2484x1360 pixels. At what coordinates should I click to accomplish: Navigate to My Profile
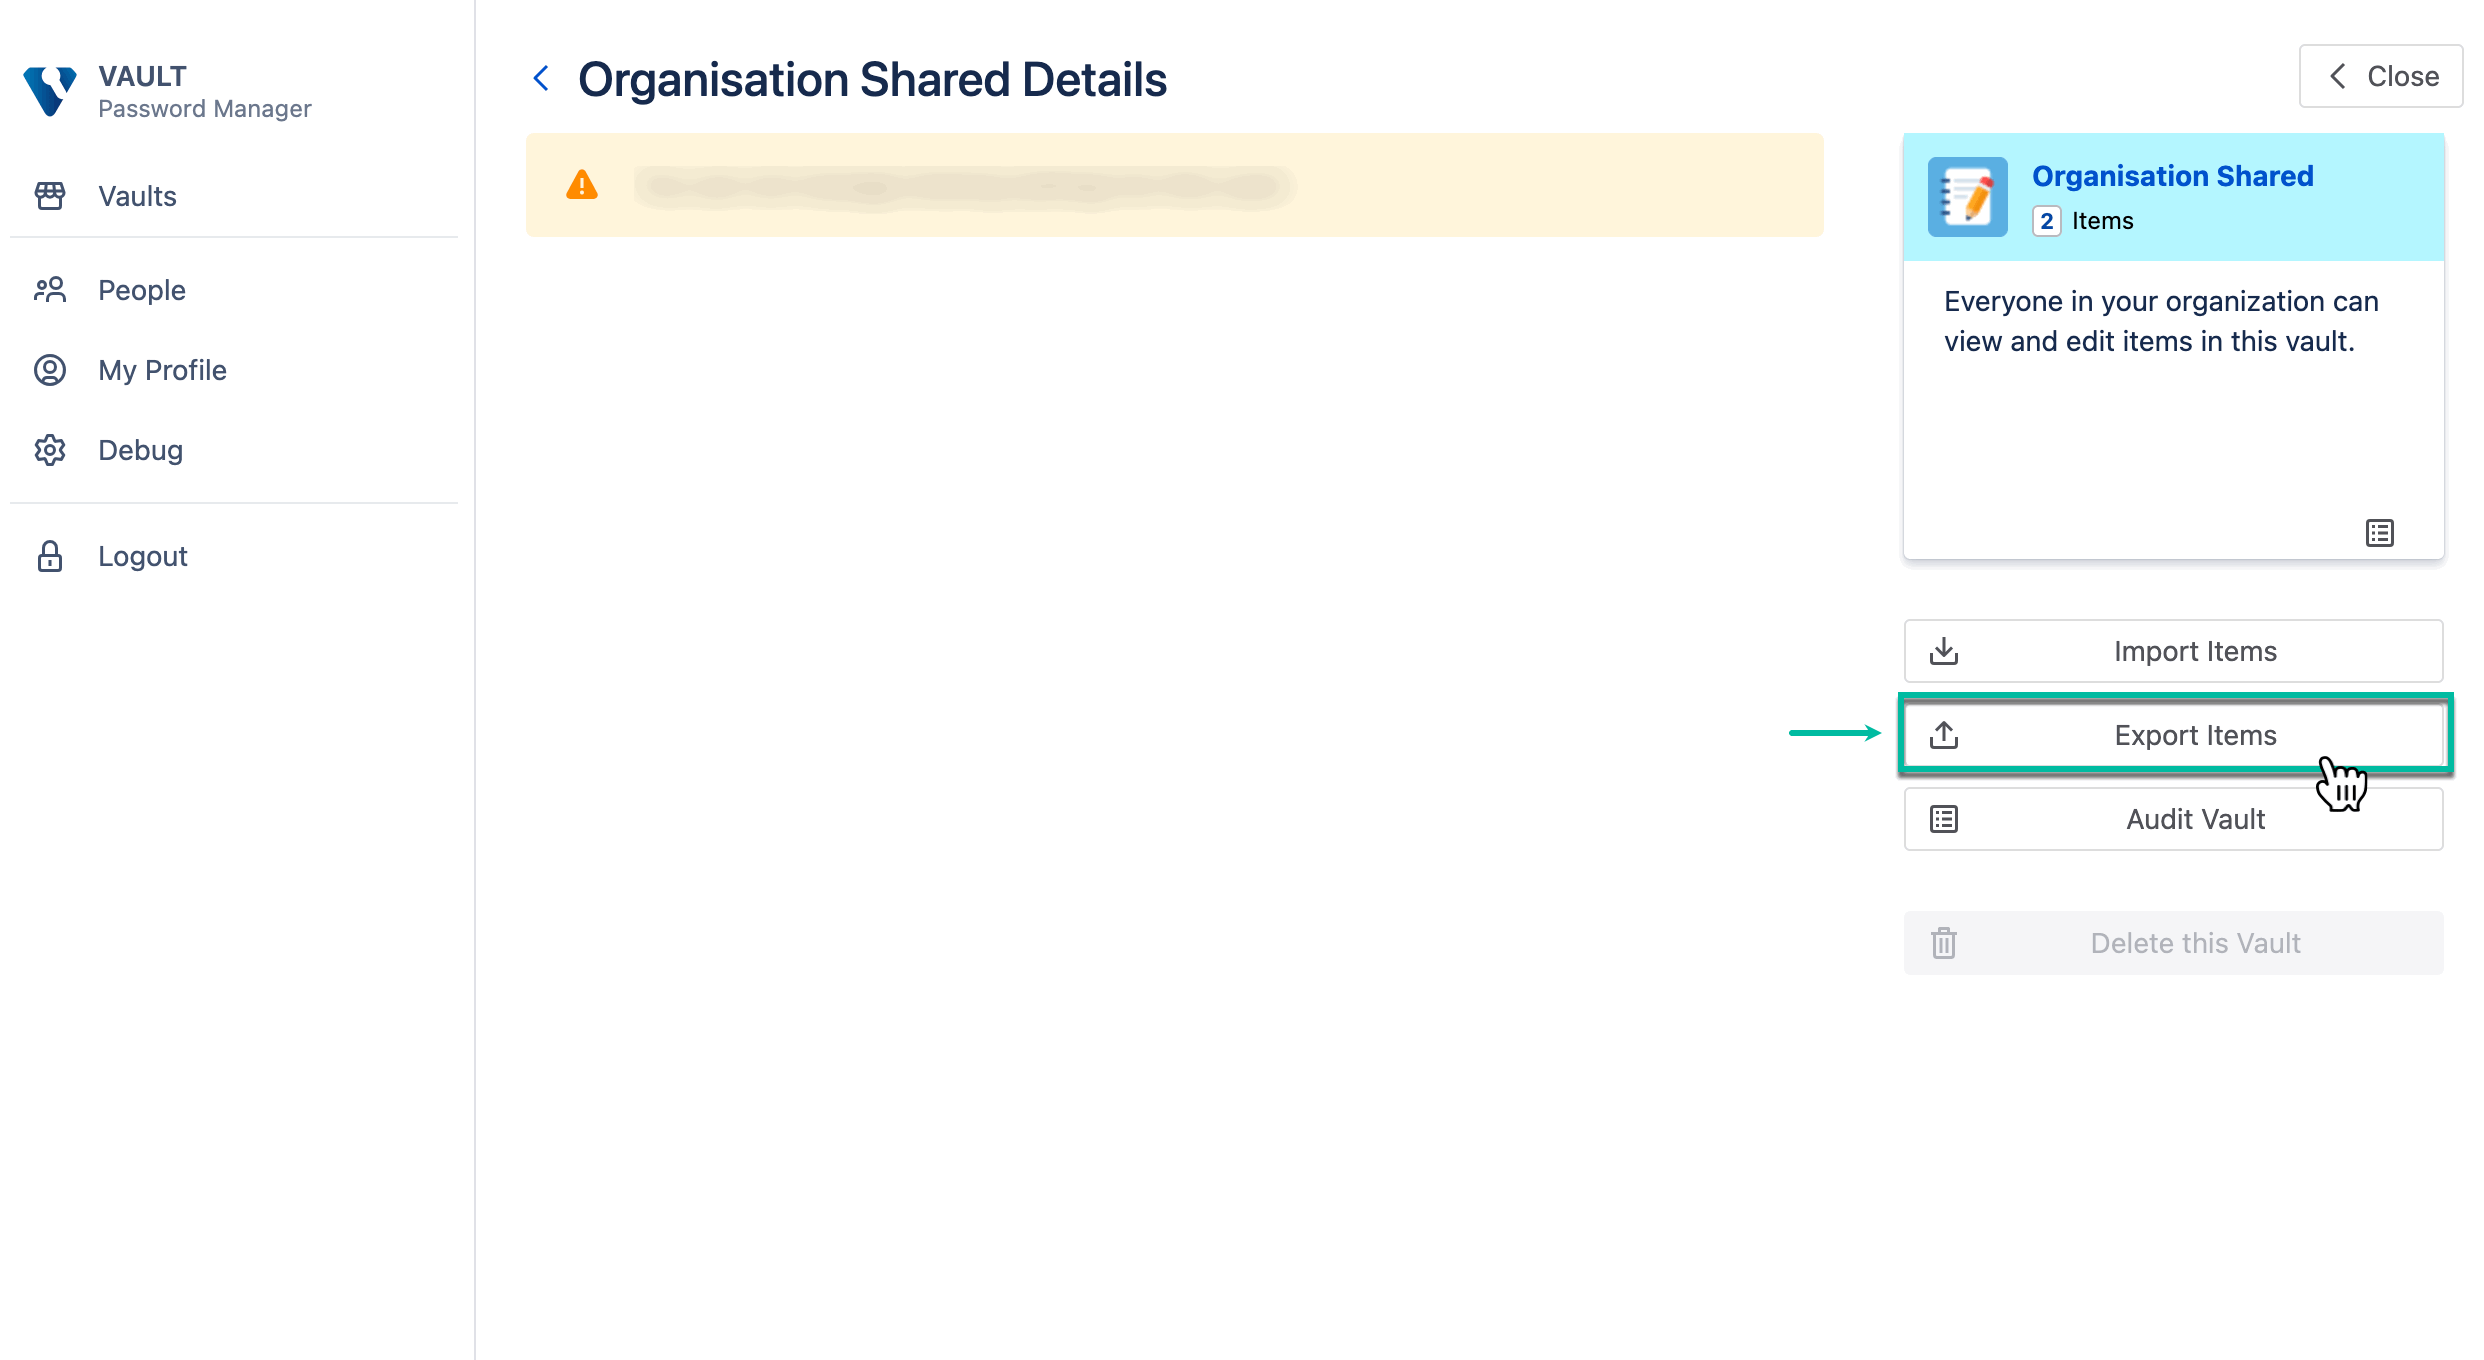[162, 370]
